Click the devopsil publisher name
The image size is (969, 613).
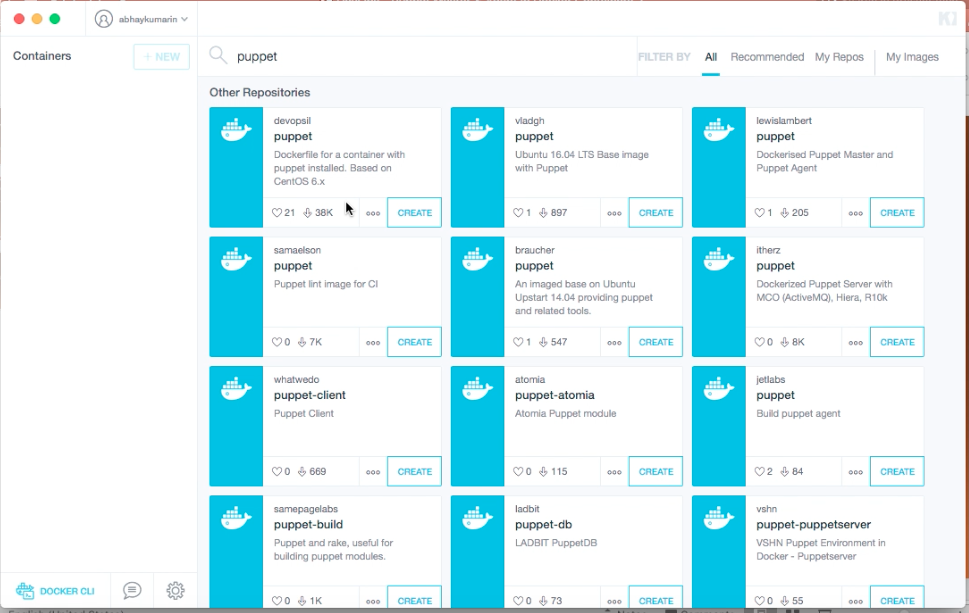coord(292,120)
